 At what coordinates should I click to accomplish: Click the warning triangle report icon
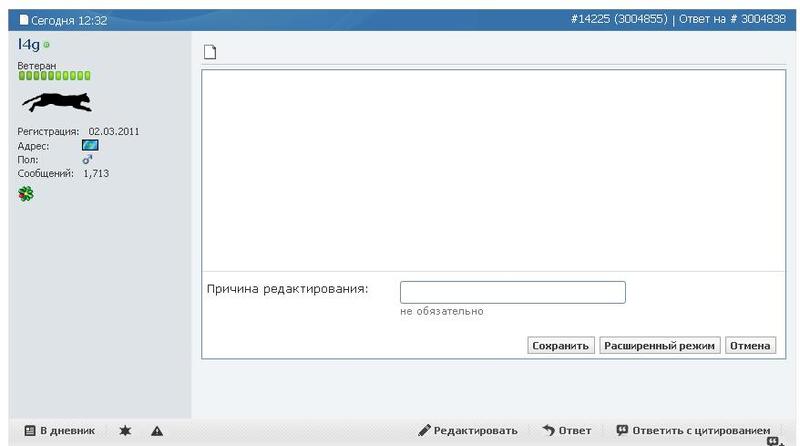click(156, 431)
